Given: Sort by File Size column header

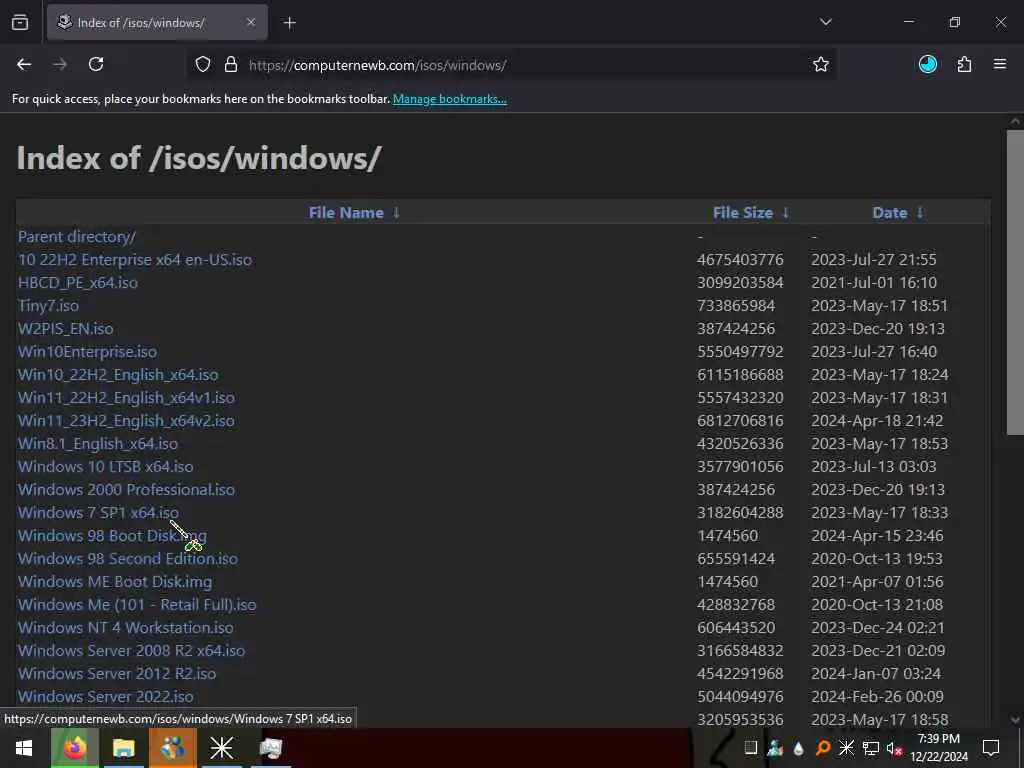Looking at the screenshot, I should point(743,213).
